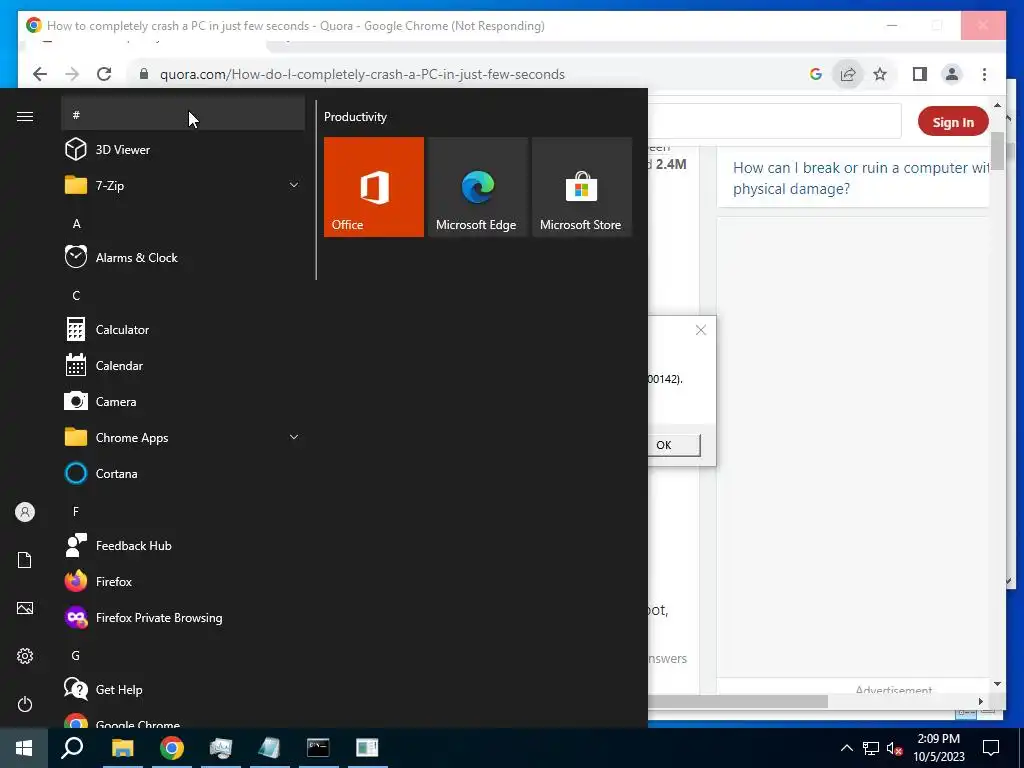Click the Google icon in the address bar

coord(816,74)
